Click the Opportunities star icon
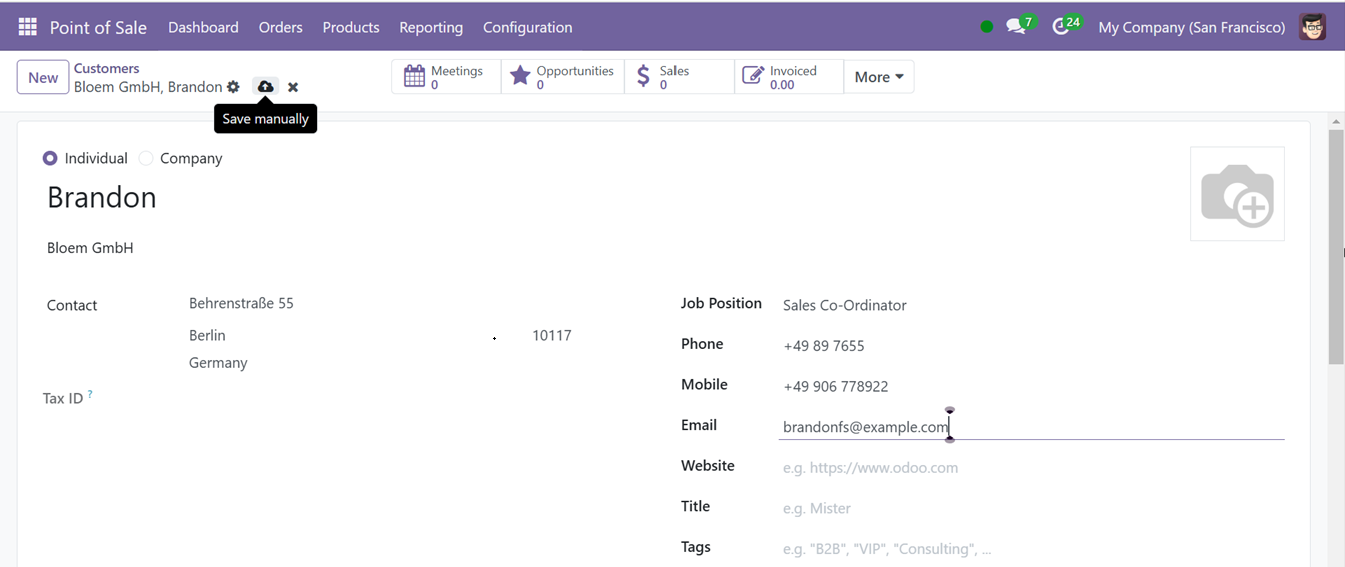Screen dimensions: 1345x567 pos(520,76)
